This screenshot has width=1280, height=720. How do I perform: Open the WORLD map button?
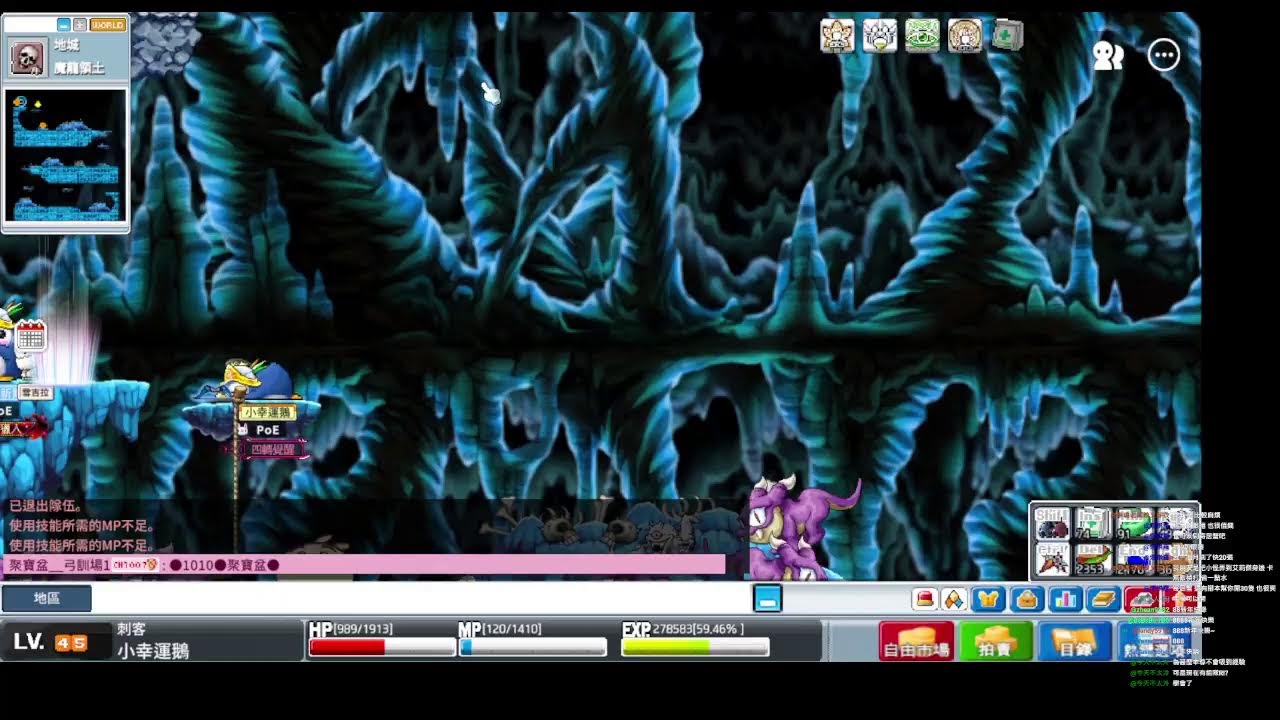click(x=107, y=24)
